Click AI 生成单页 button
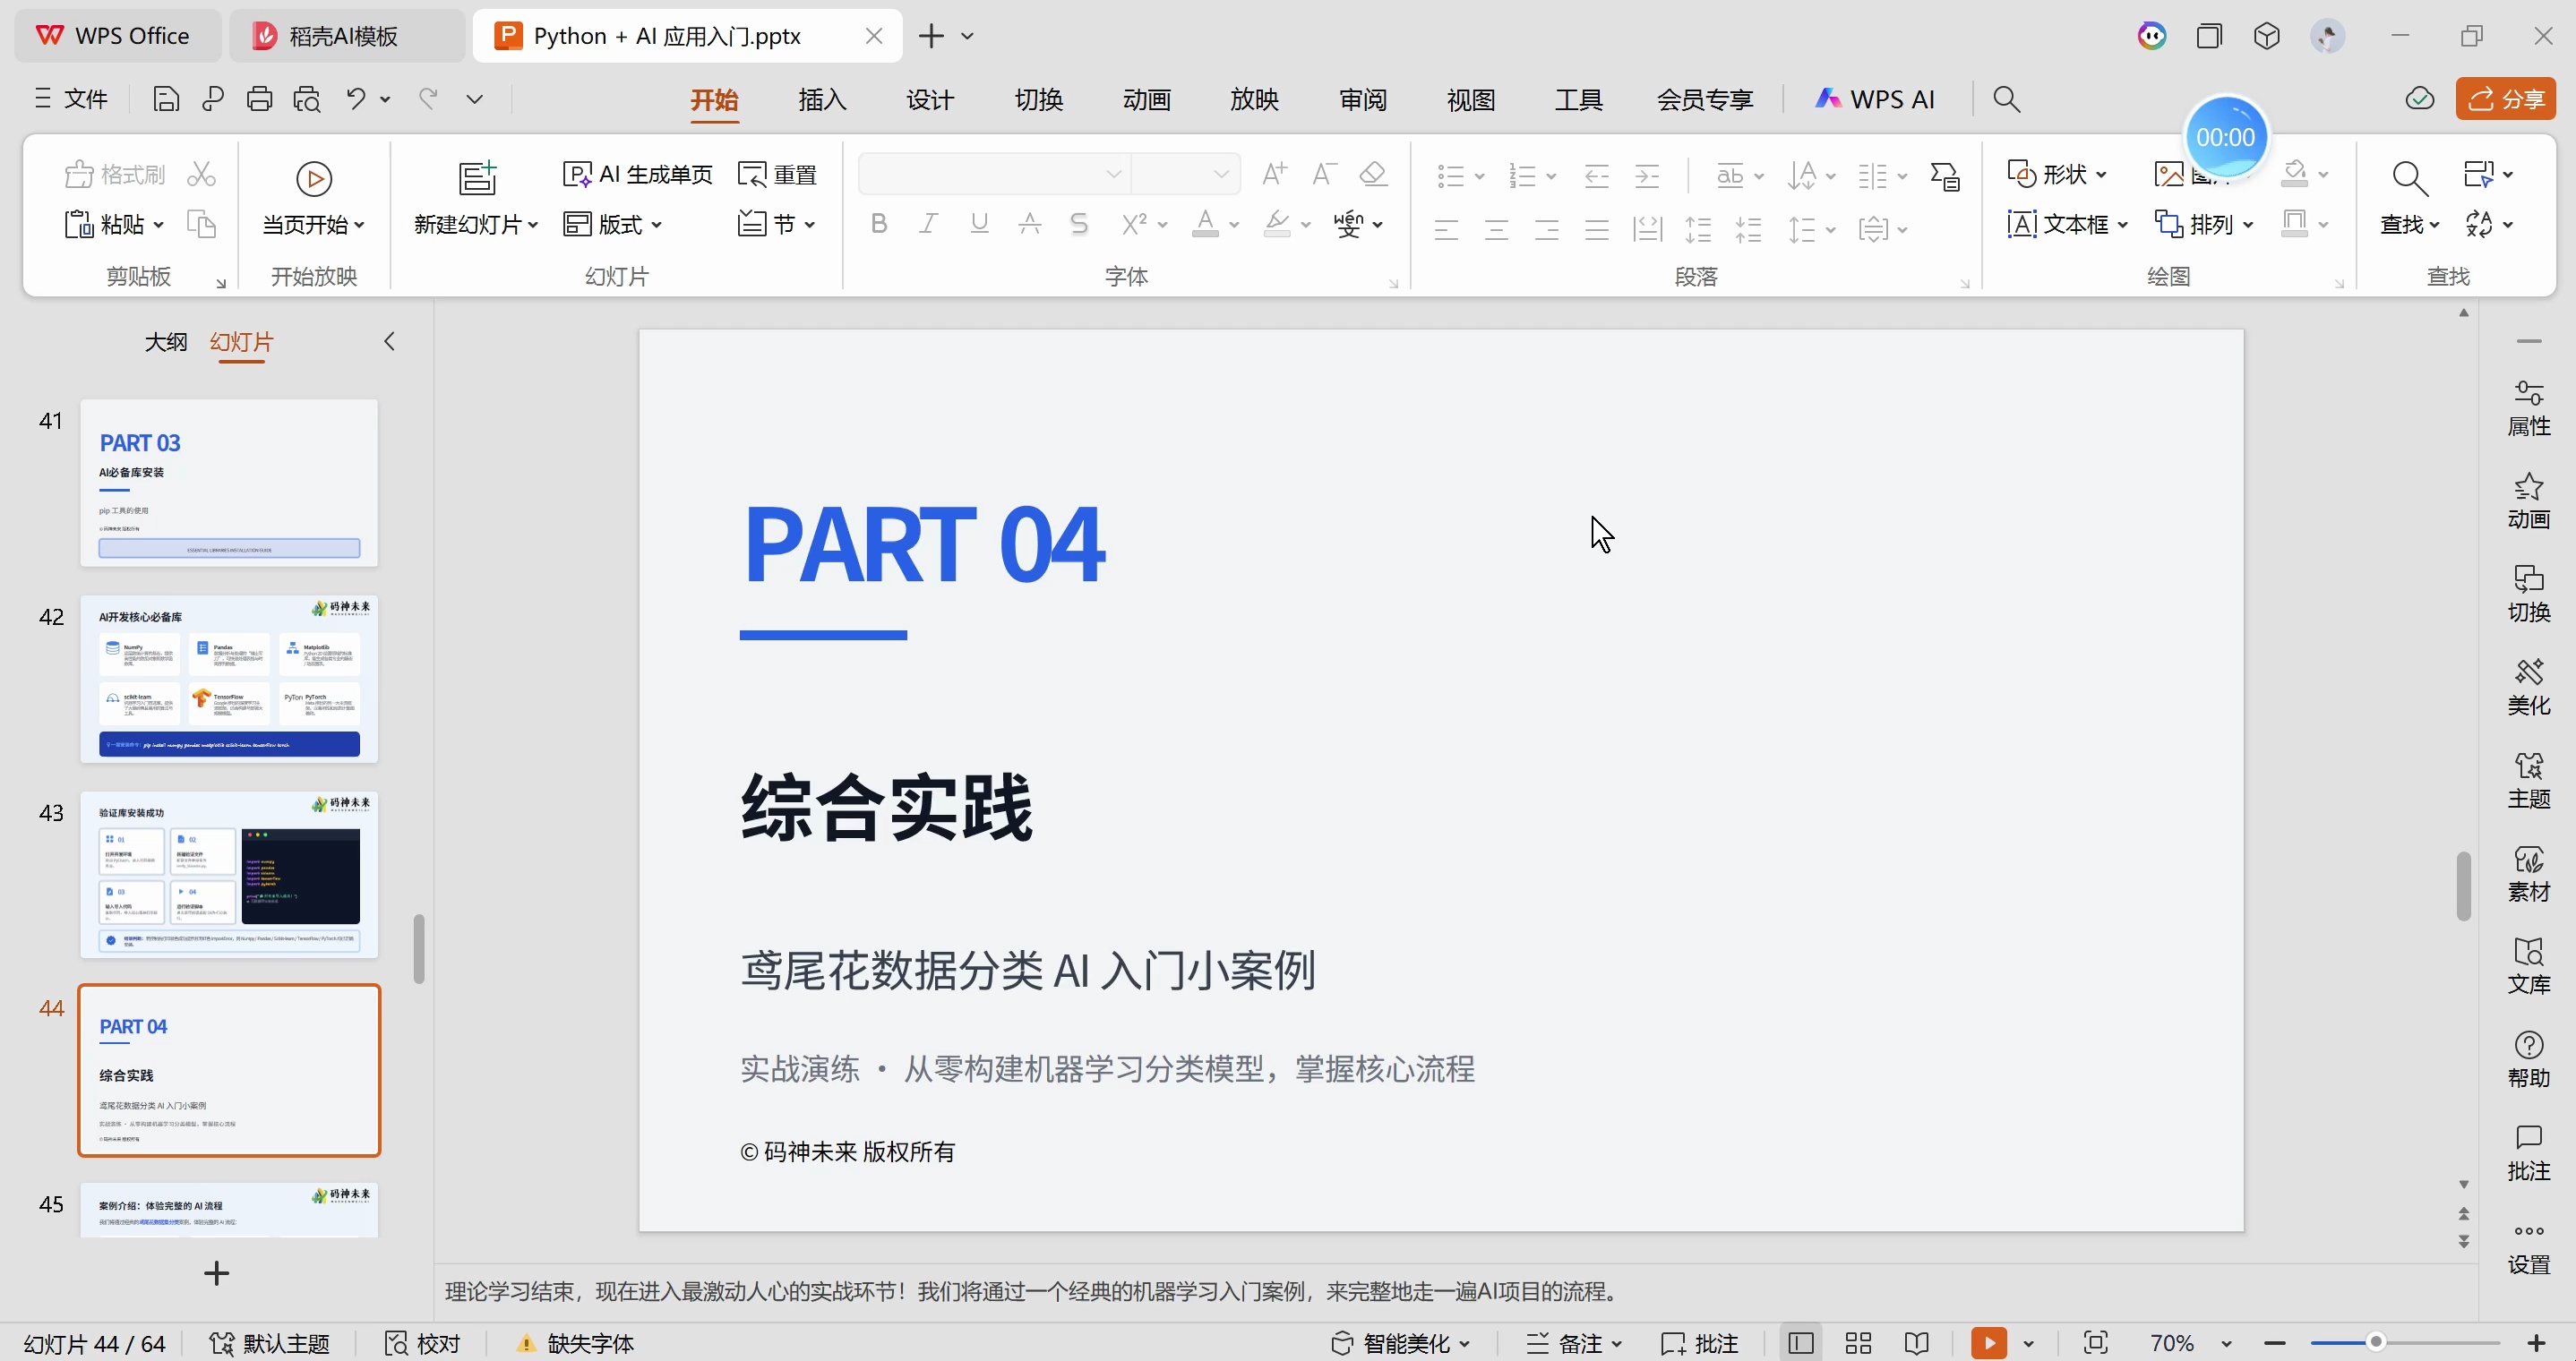The width and height of the screenshot is (2576, 1361). click(x=637, y=174)
